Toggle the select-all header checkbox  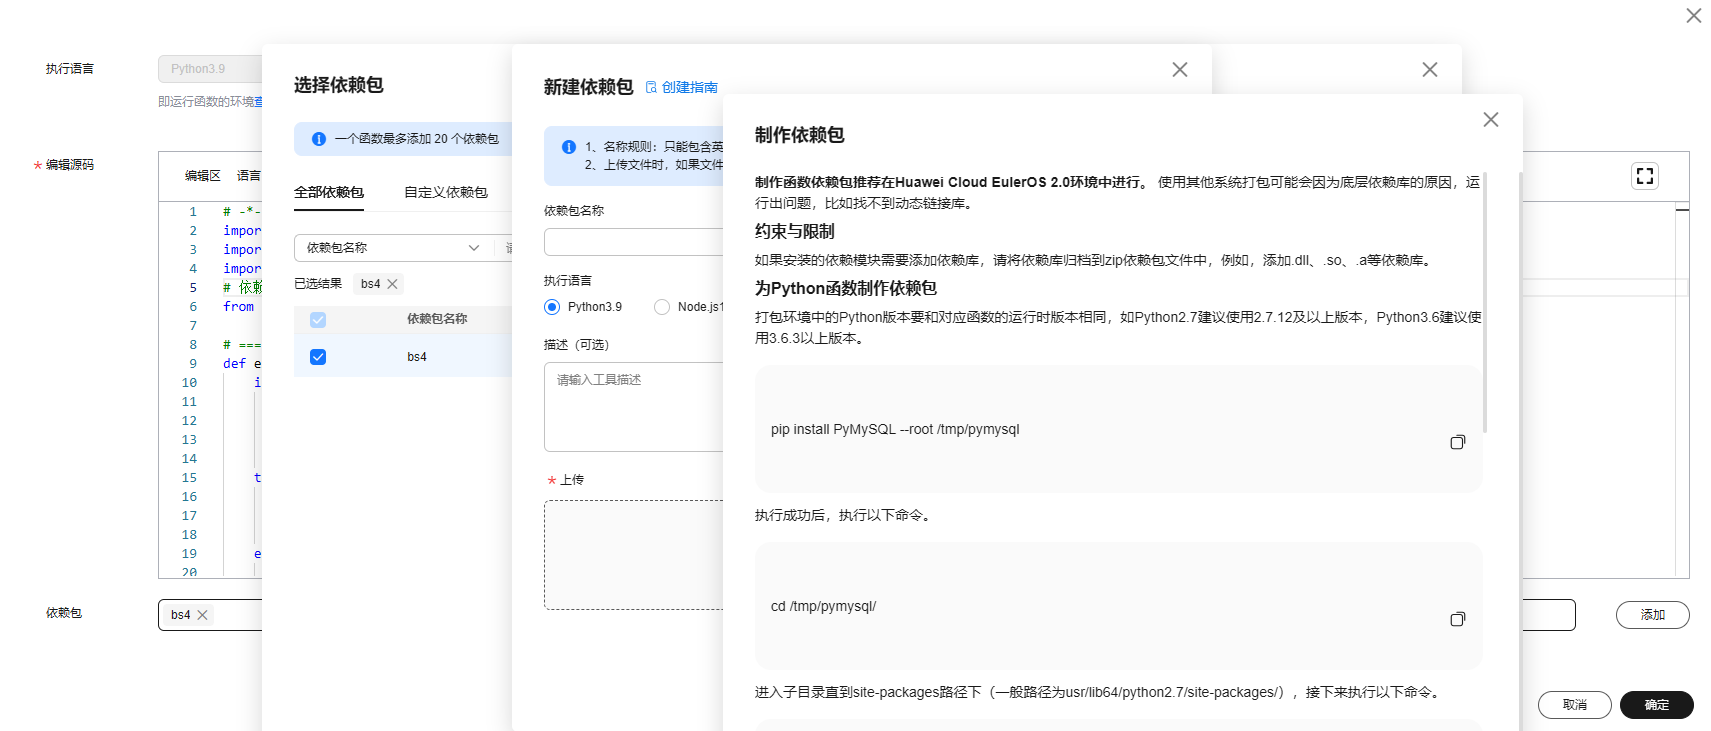coord(318,320)
